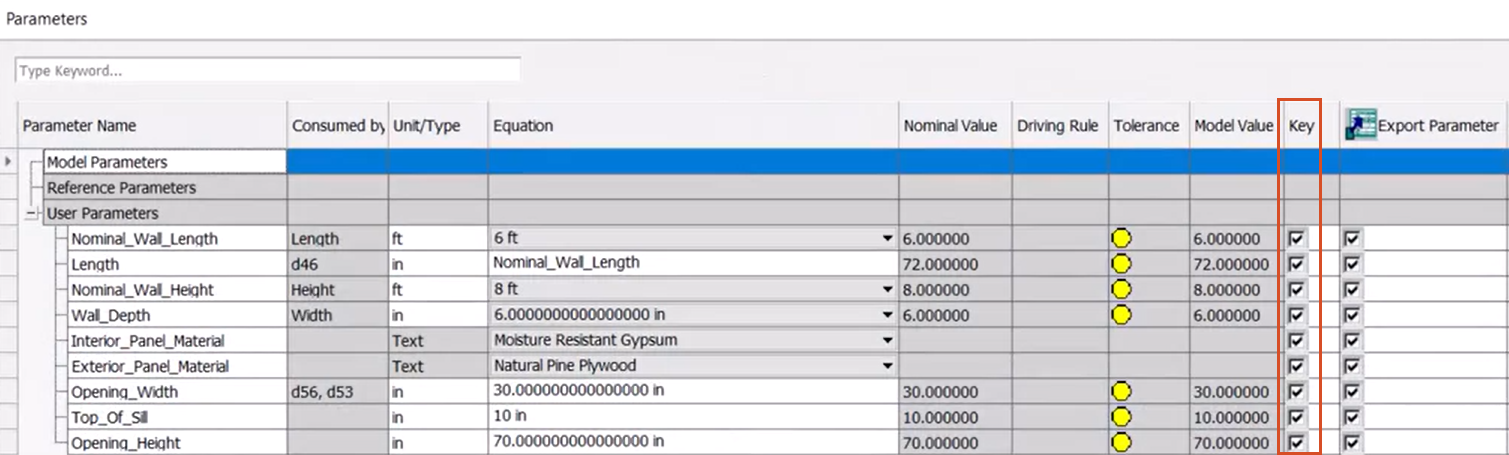Uncheck Export Parameter for Interior_Panel_Material

pyautogui.click(x=1353, y=341)
